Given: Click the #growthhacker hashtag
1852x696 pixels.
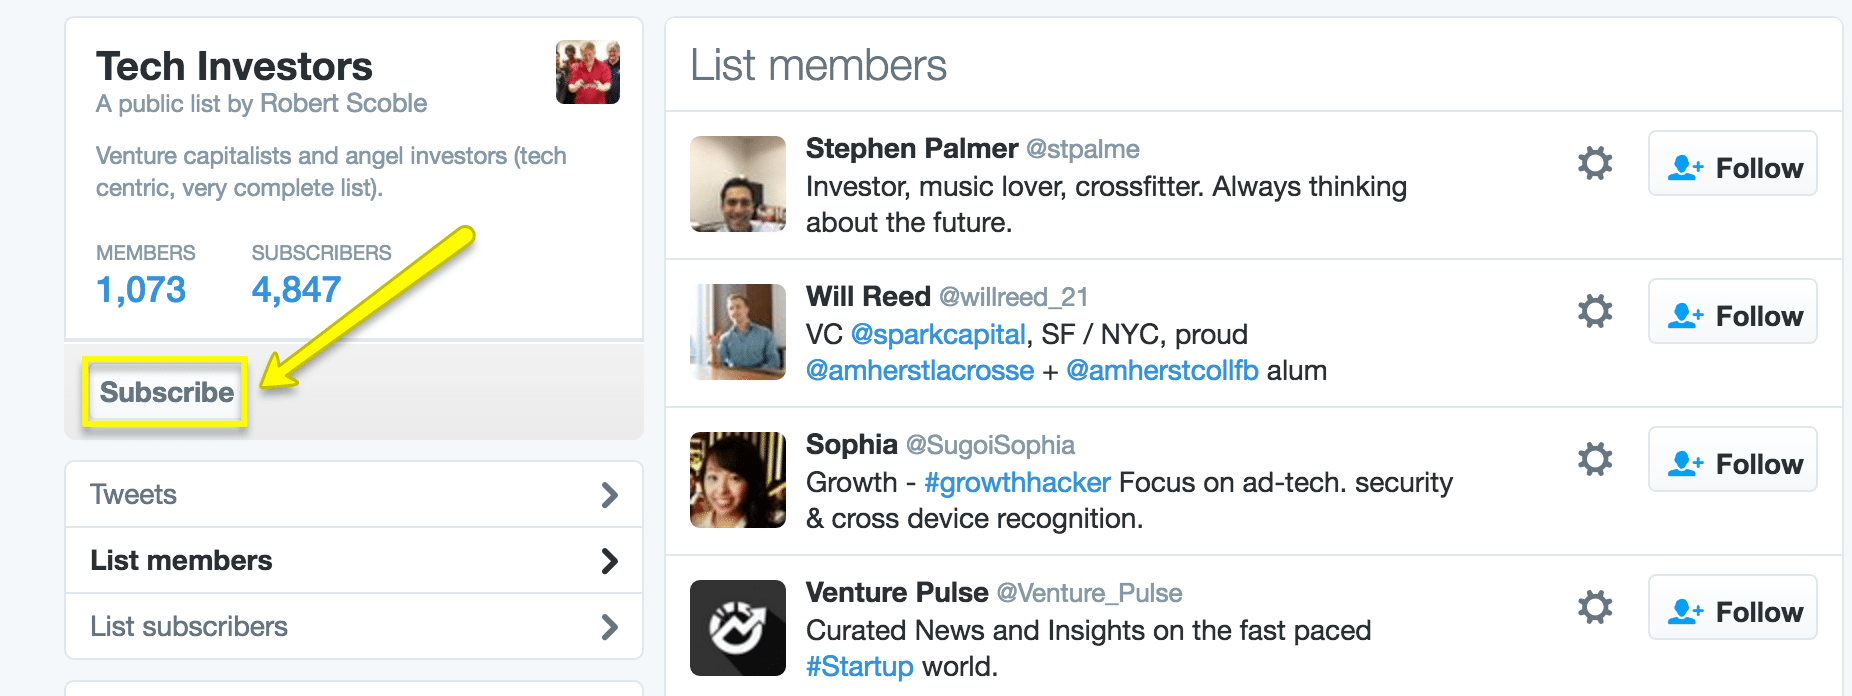Looking at the screenshot, I should click(x=1017, y=482).
